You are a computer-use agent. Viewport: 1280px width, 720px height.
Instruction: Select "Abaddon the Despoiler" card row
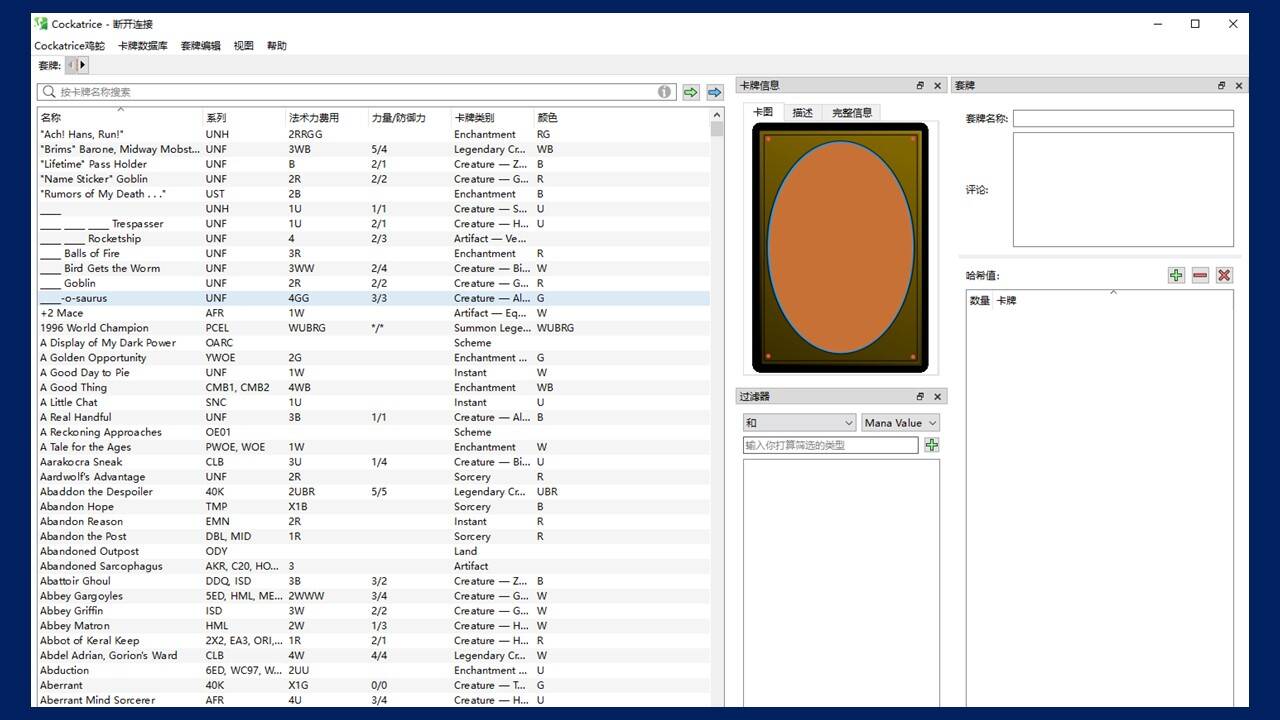(x=373, y=492)
